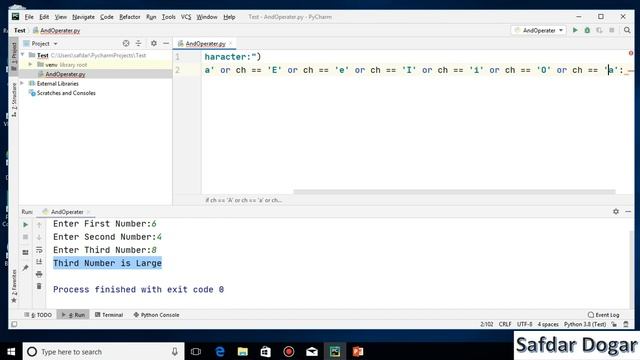Click Python interpreter in status bar
Viewport: 640px width, 360px height.
click(584, 324)
